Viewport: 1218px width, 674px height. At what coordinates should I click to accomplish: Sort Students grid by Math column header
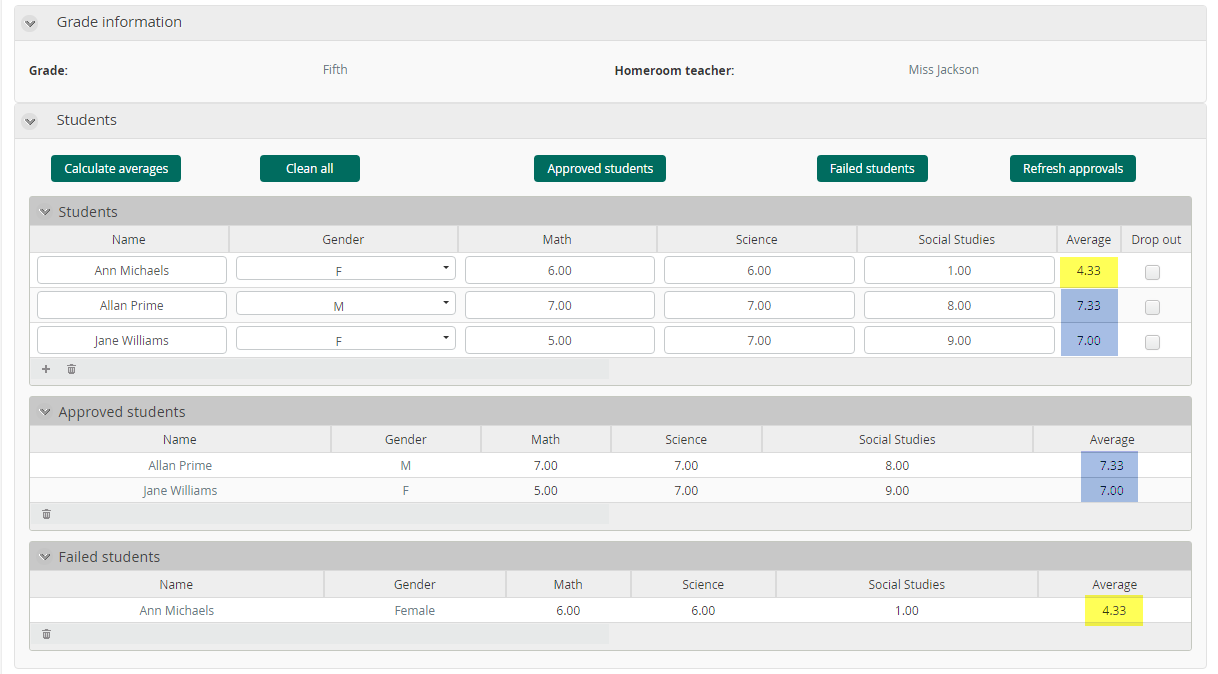(x=557, y=240)
